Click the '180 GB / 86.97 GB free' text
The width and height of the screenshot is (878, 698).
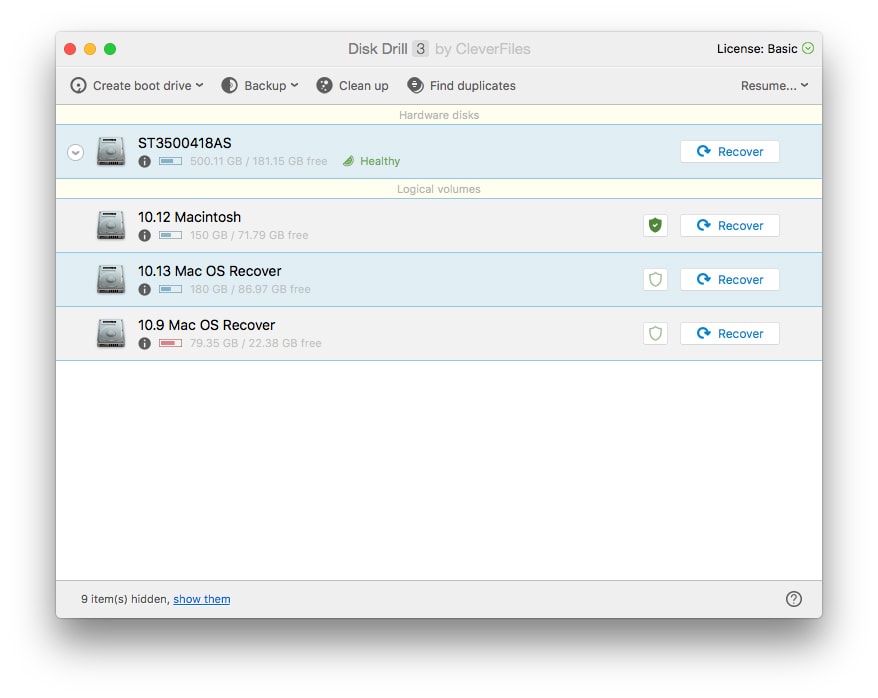pyautogui.click(x=250, y=289)
